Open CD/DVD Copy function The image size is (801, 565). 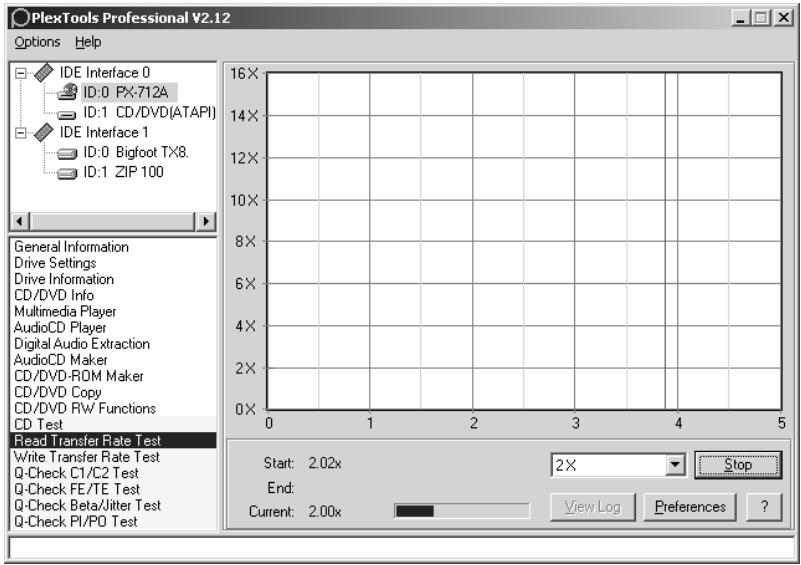pos(57,392)
